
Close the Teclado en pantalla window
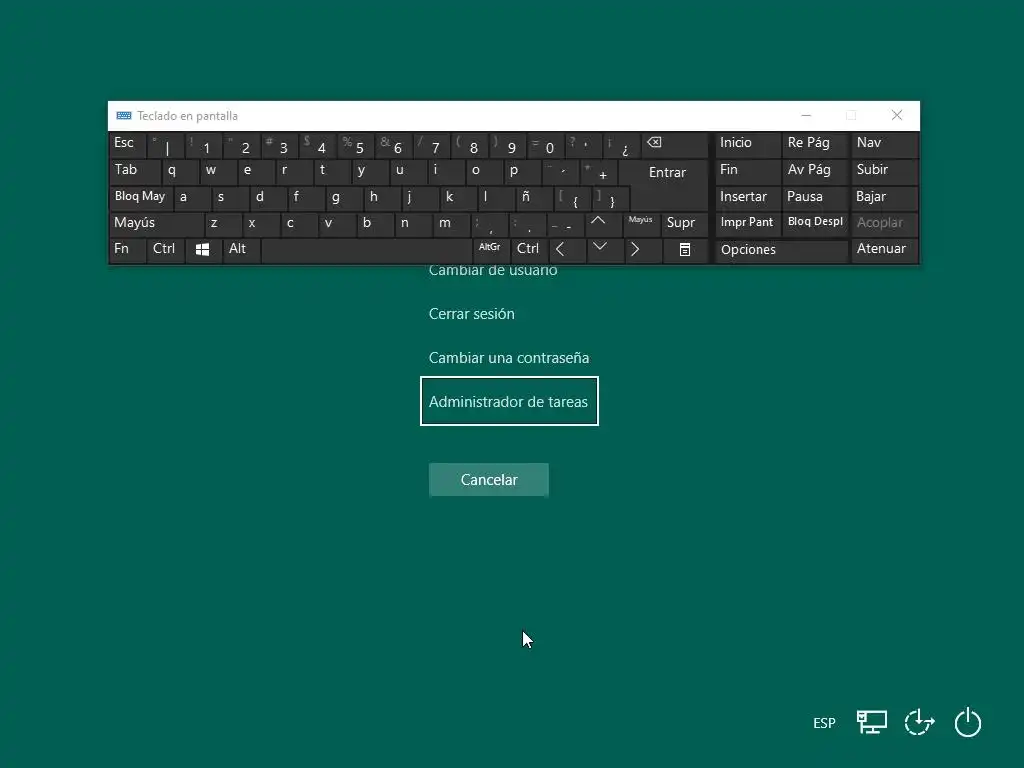click(x=897, y=116)
